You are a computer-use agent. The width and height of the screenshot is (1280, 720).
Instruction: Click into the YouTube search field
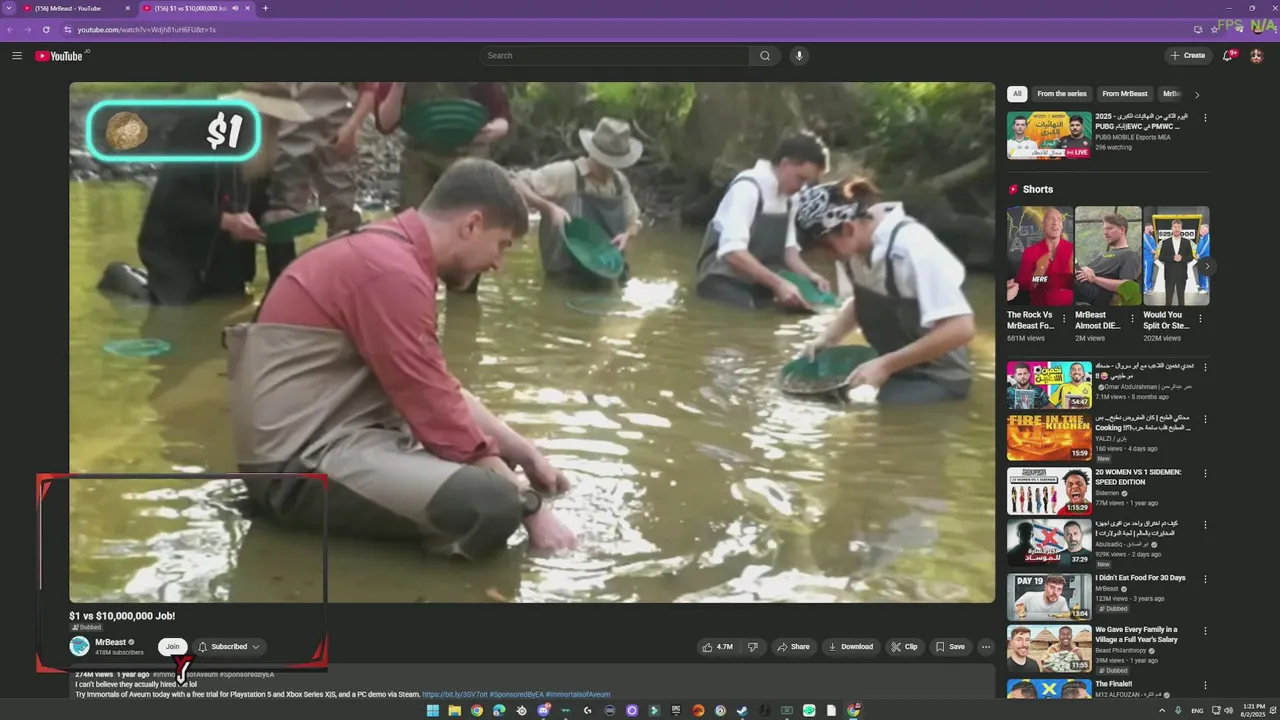613,56
